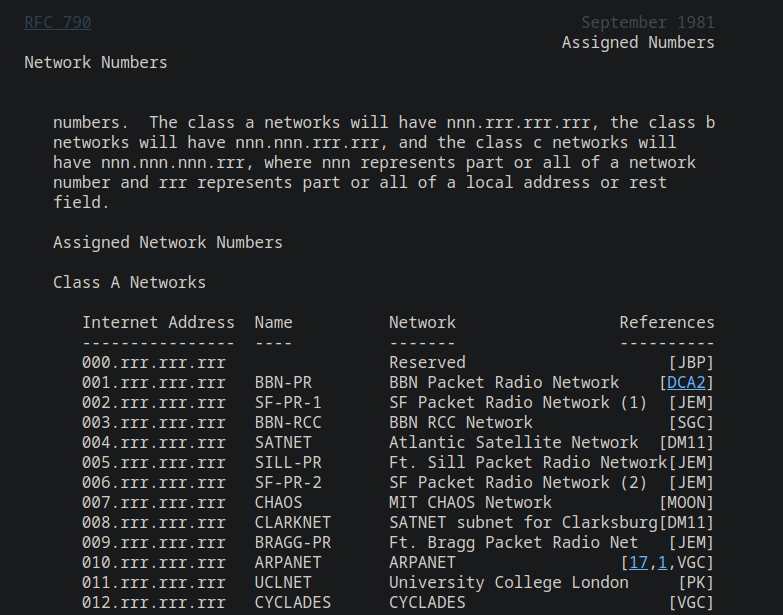The image size is (783, 615).
Task: Click the 'University College London' text
Action: [509, 583]
